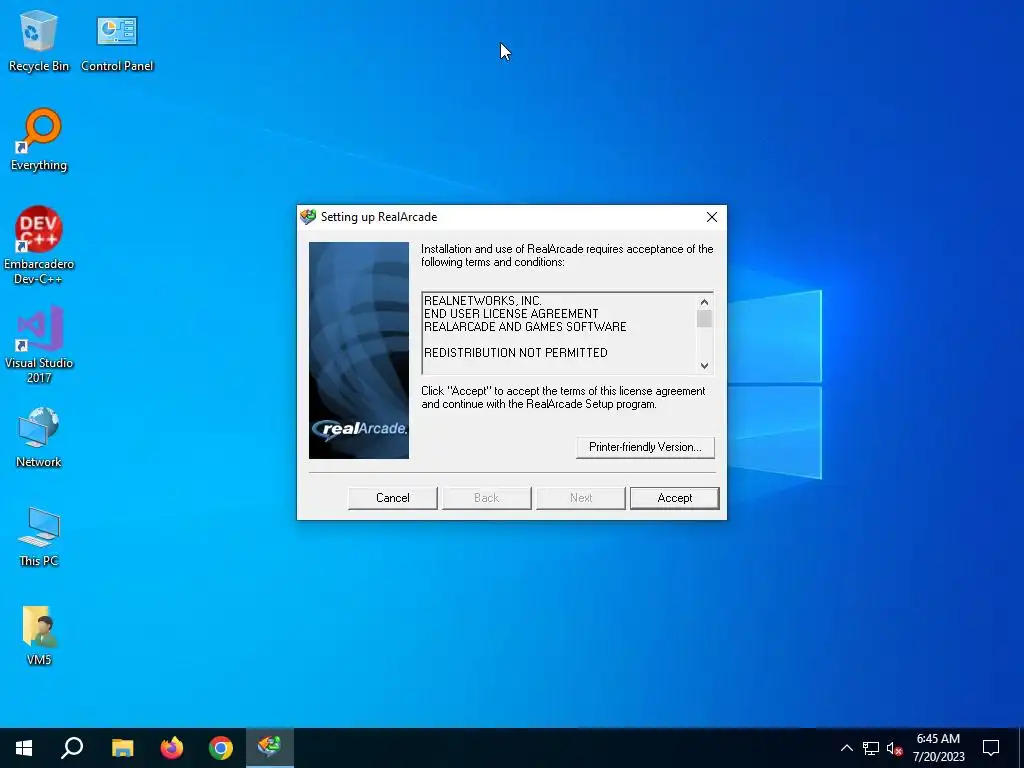Screen dimensions: 1024x768
Task: Open the Recycle Bin desktop icon
Action: click(x=39, y=40)
